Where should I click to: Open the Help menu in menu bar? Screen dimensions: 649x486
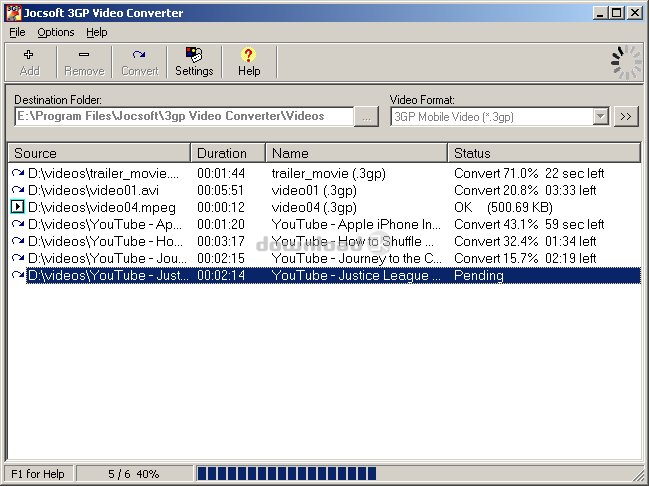96,32
